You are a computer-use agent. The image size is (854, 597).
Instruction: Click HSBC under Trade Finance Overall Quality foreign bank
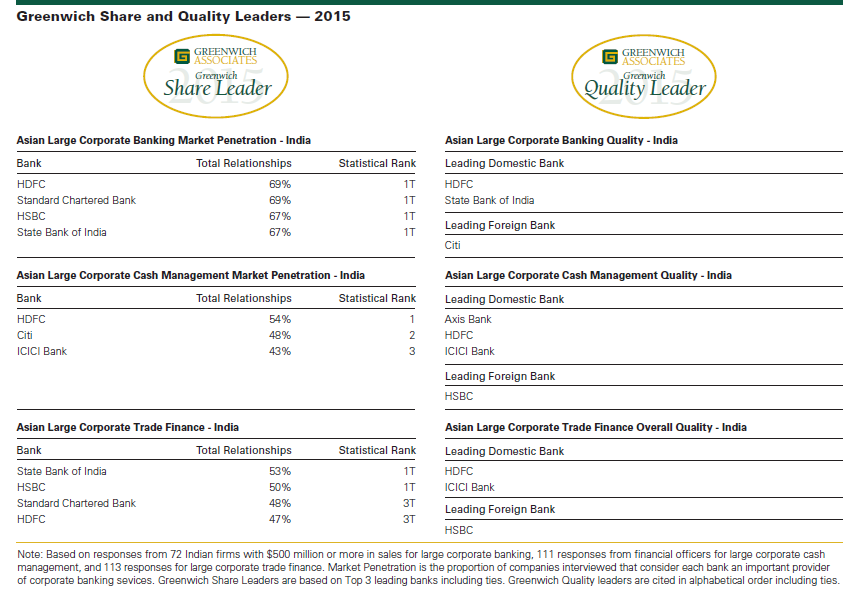(459, 530)
